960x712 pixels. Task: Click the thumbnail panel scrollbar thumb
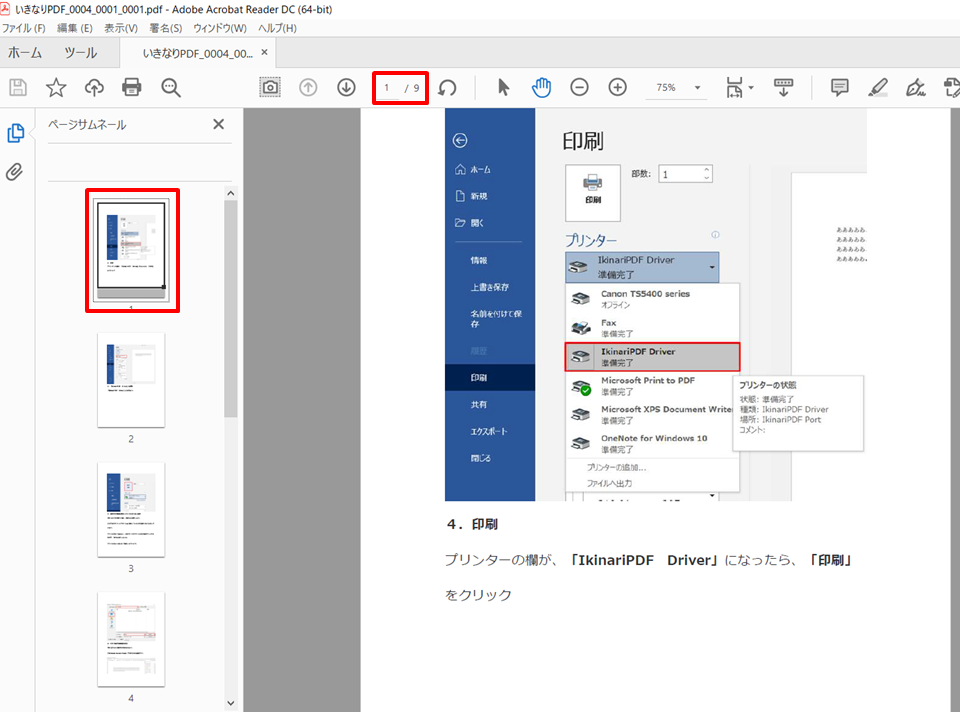(x=231, y=309)
